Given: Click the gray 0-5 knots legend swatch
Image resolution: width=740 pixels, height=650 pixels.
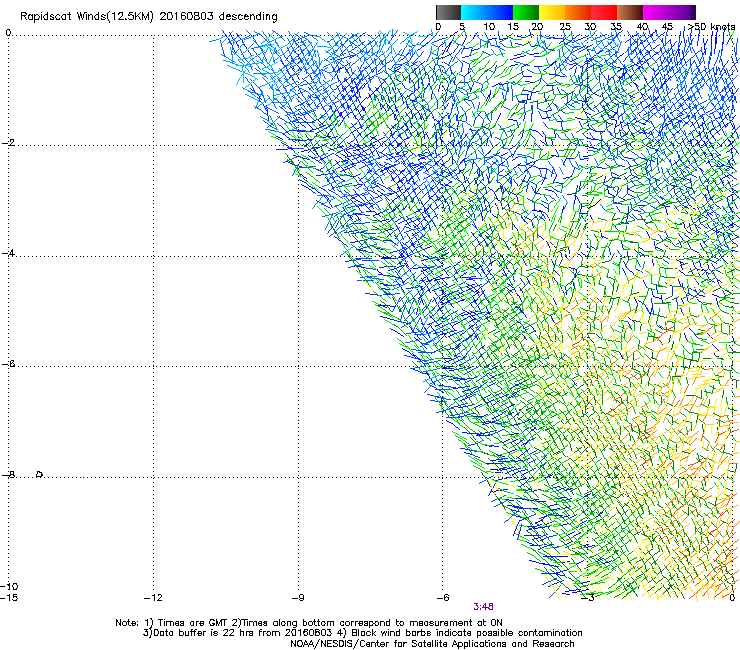Looking at the screenshot, I should tap(449, 12).
